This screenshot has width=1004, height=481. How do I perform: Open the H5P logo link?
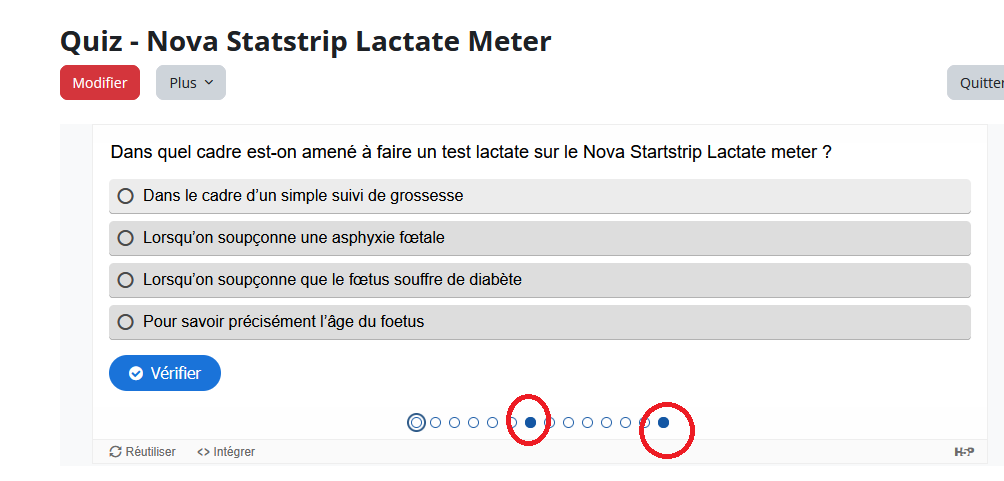point(964,452)
